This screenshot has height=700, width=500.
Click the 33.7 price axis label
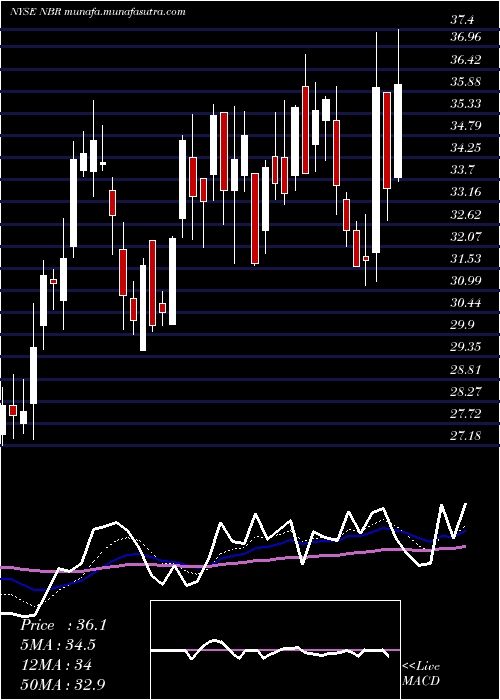click(x=462, y=169)
